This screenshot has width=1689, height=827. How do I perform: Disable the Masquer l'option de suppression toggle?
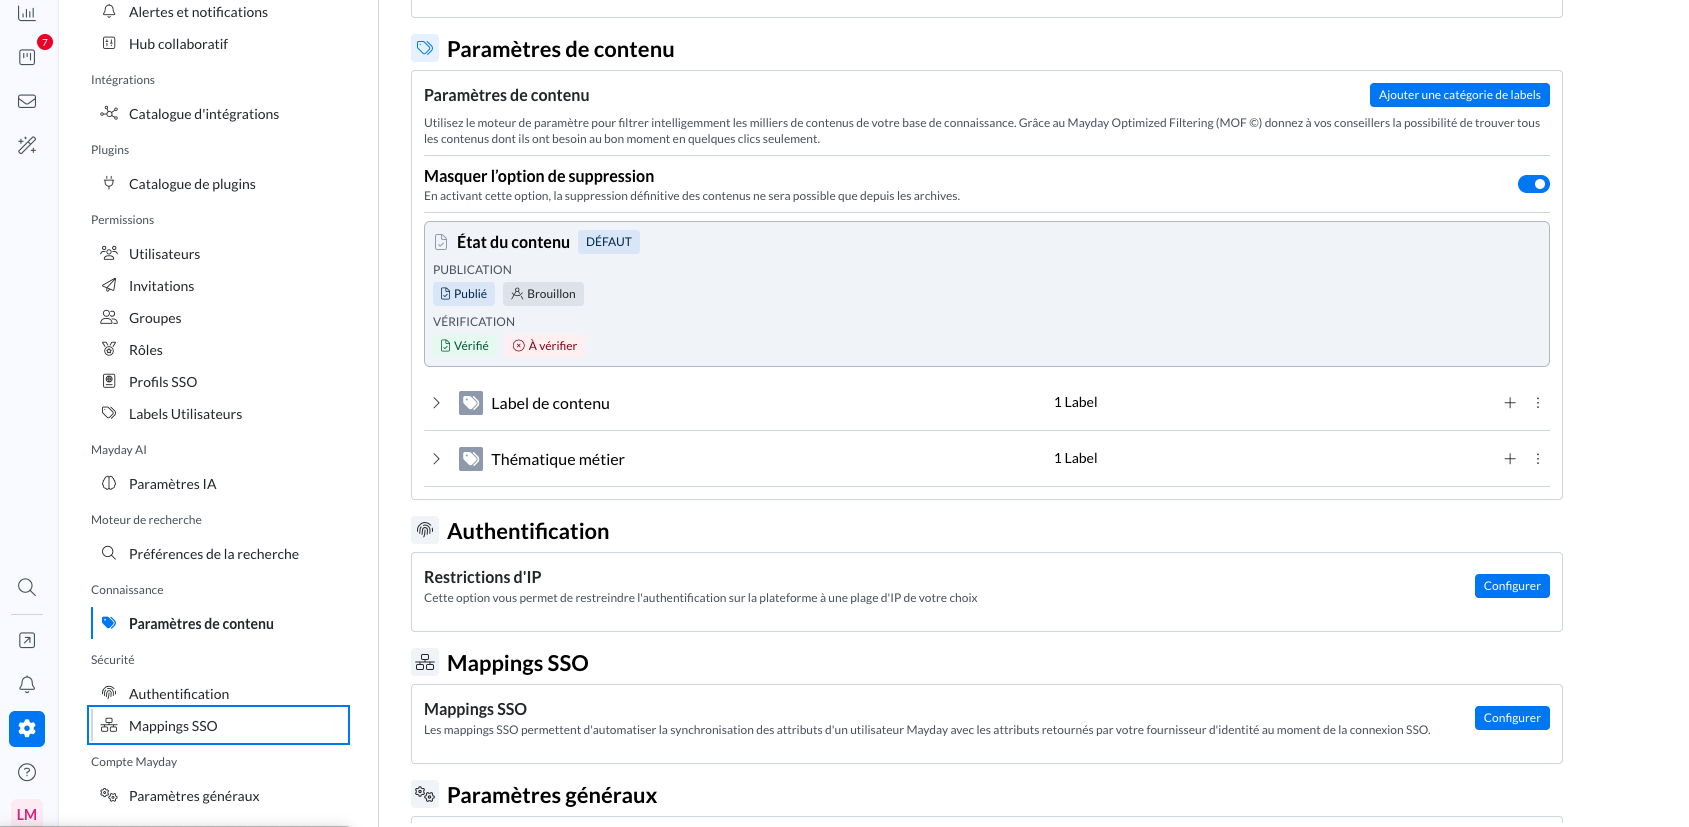click(1533, 184)
